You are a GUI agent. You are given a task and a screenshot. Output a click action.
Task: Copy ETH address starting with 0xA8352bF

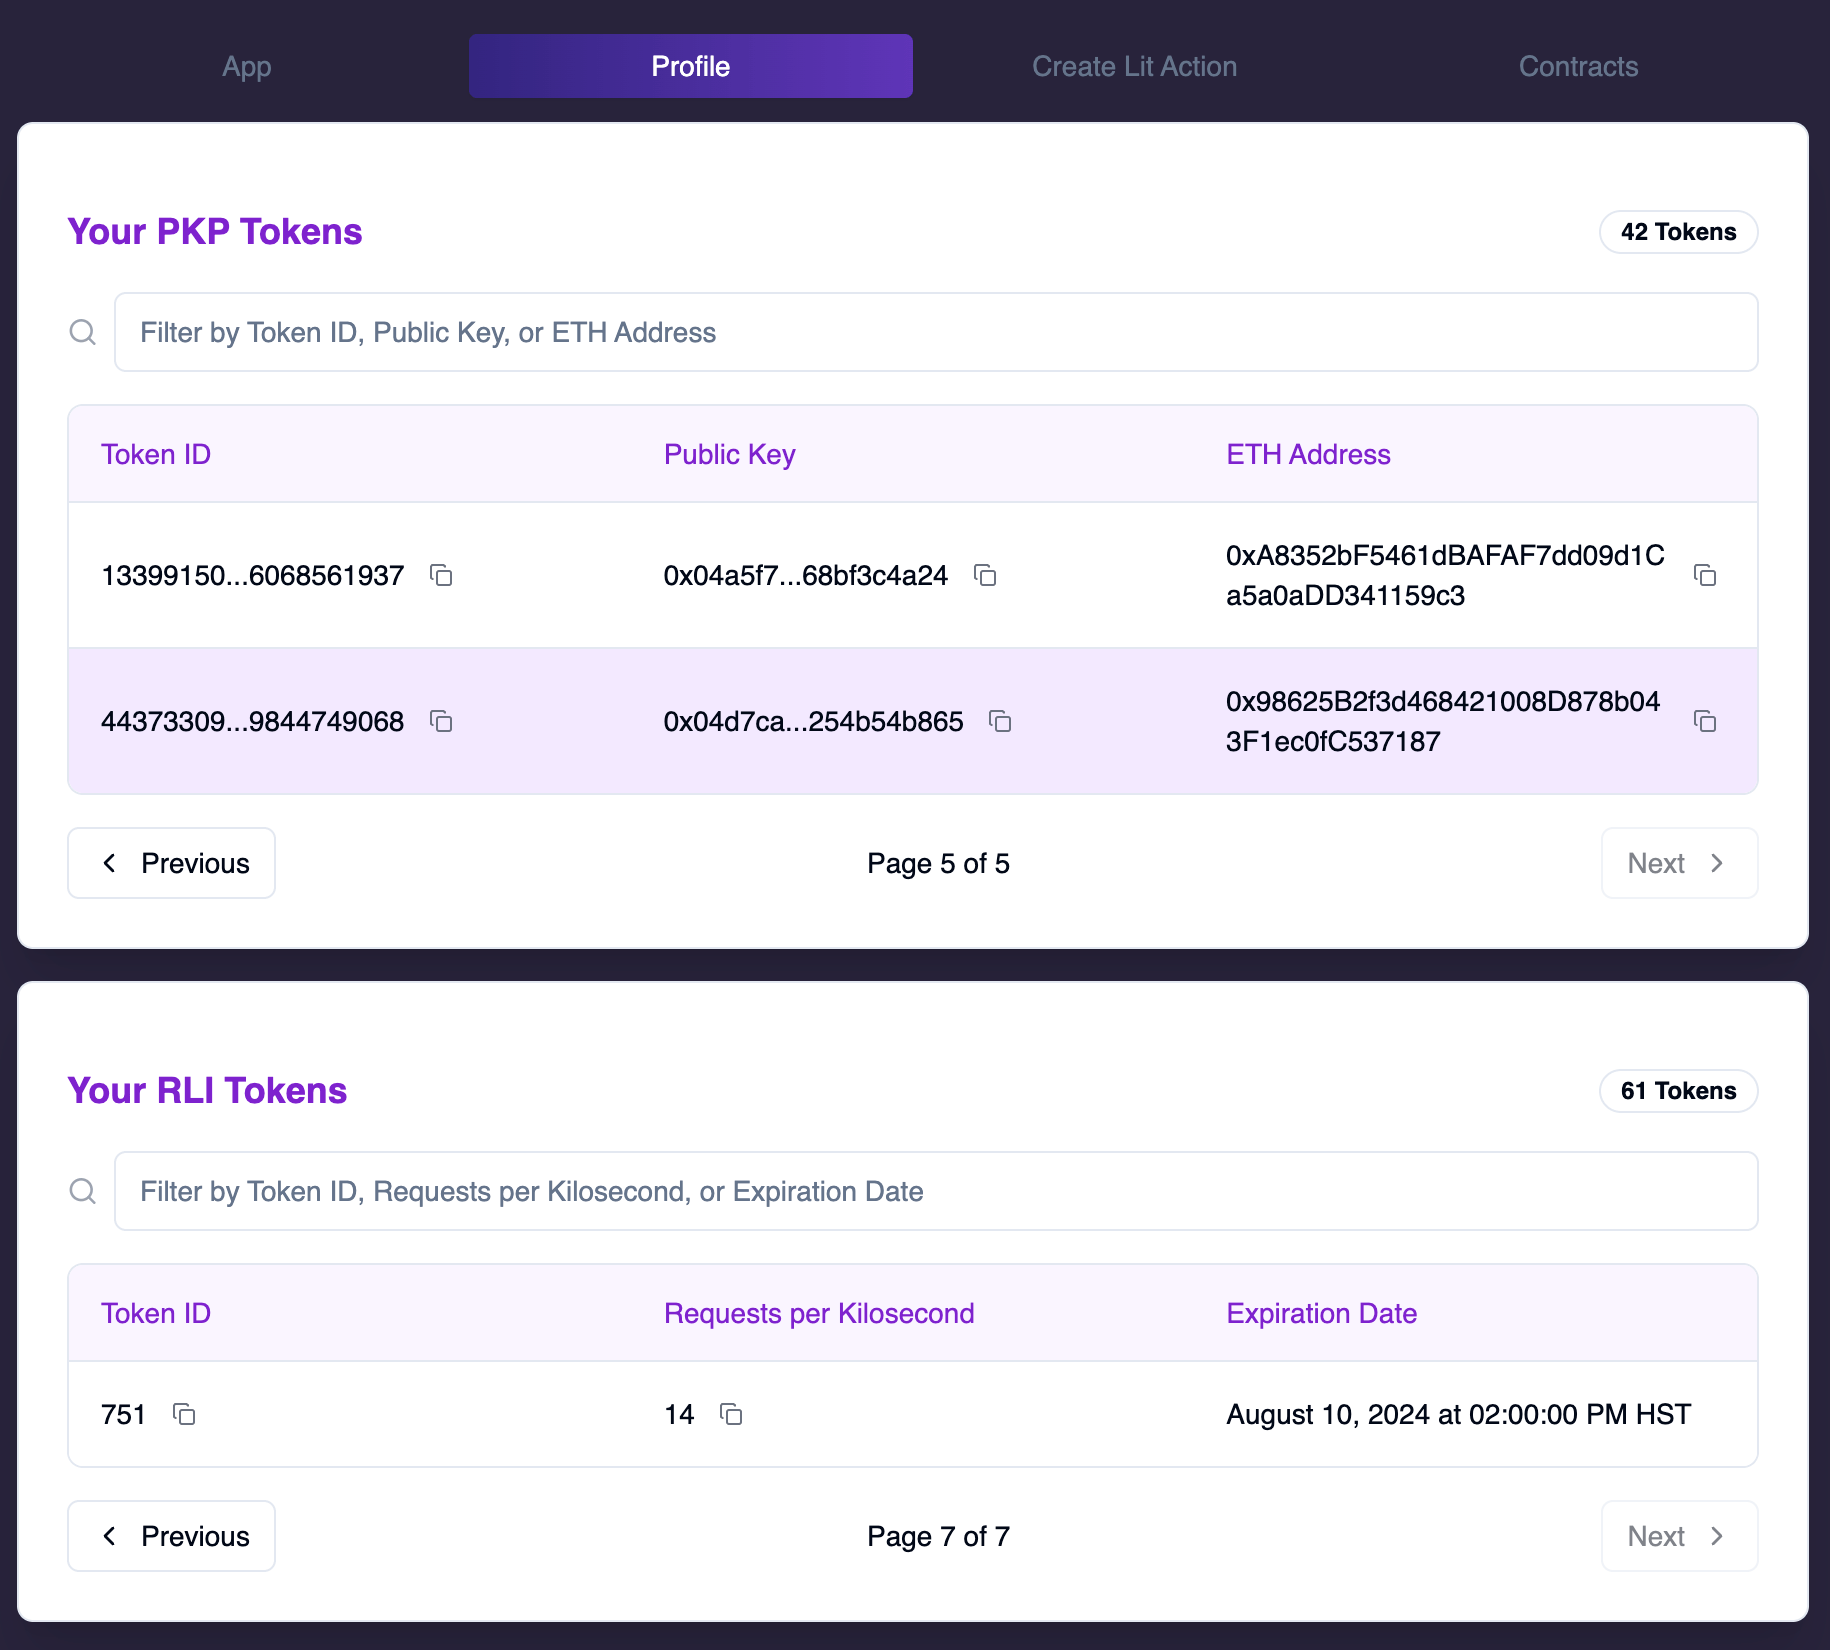1705,575
